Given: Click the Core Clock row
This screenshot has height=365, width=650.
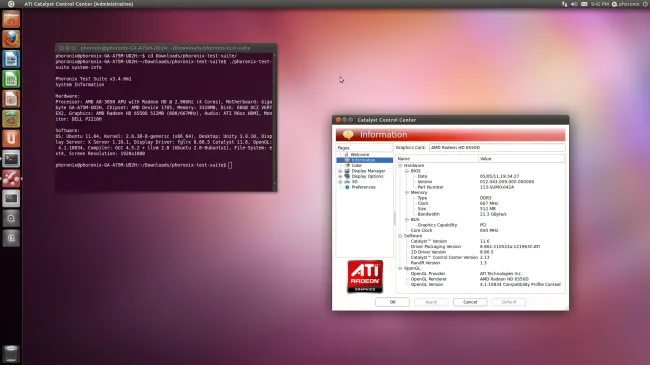Looking at the screenshot, I should point(480,230).
